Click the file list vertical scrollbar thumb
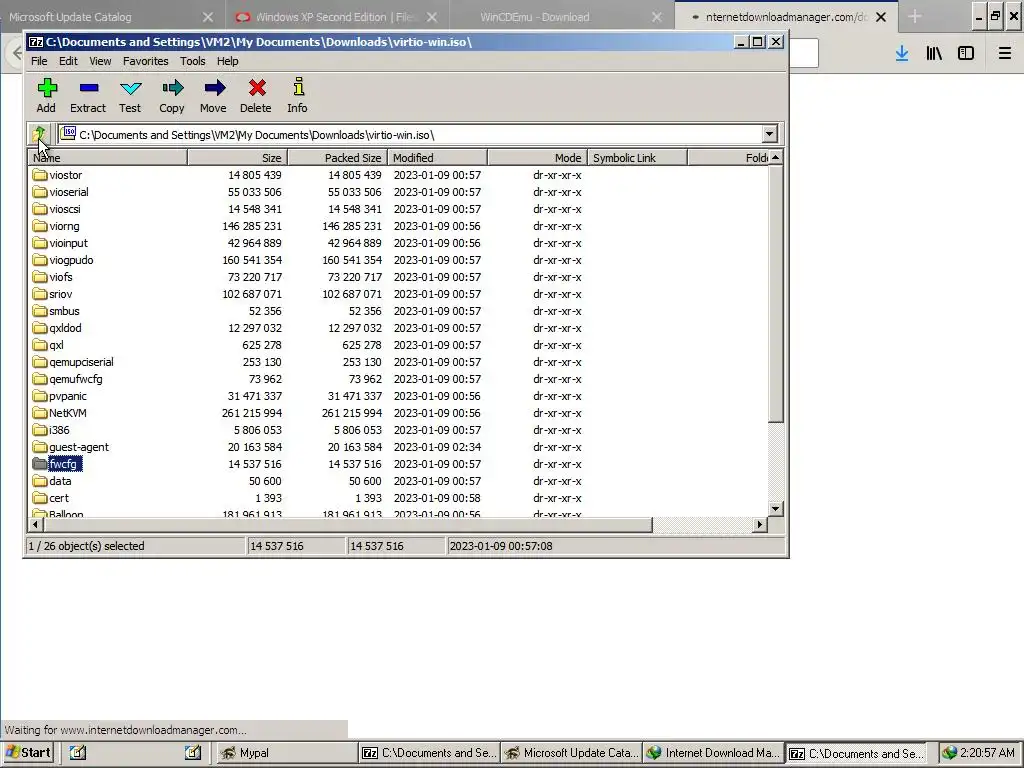The height and width of the screenshot is (768, 1024). pyautogui.click(x=775, y=294)
